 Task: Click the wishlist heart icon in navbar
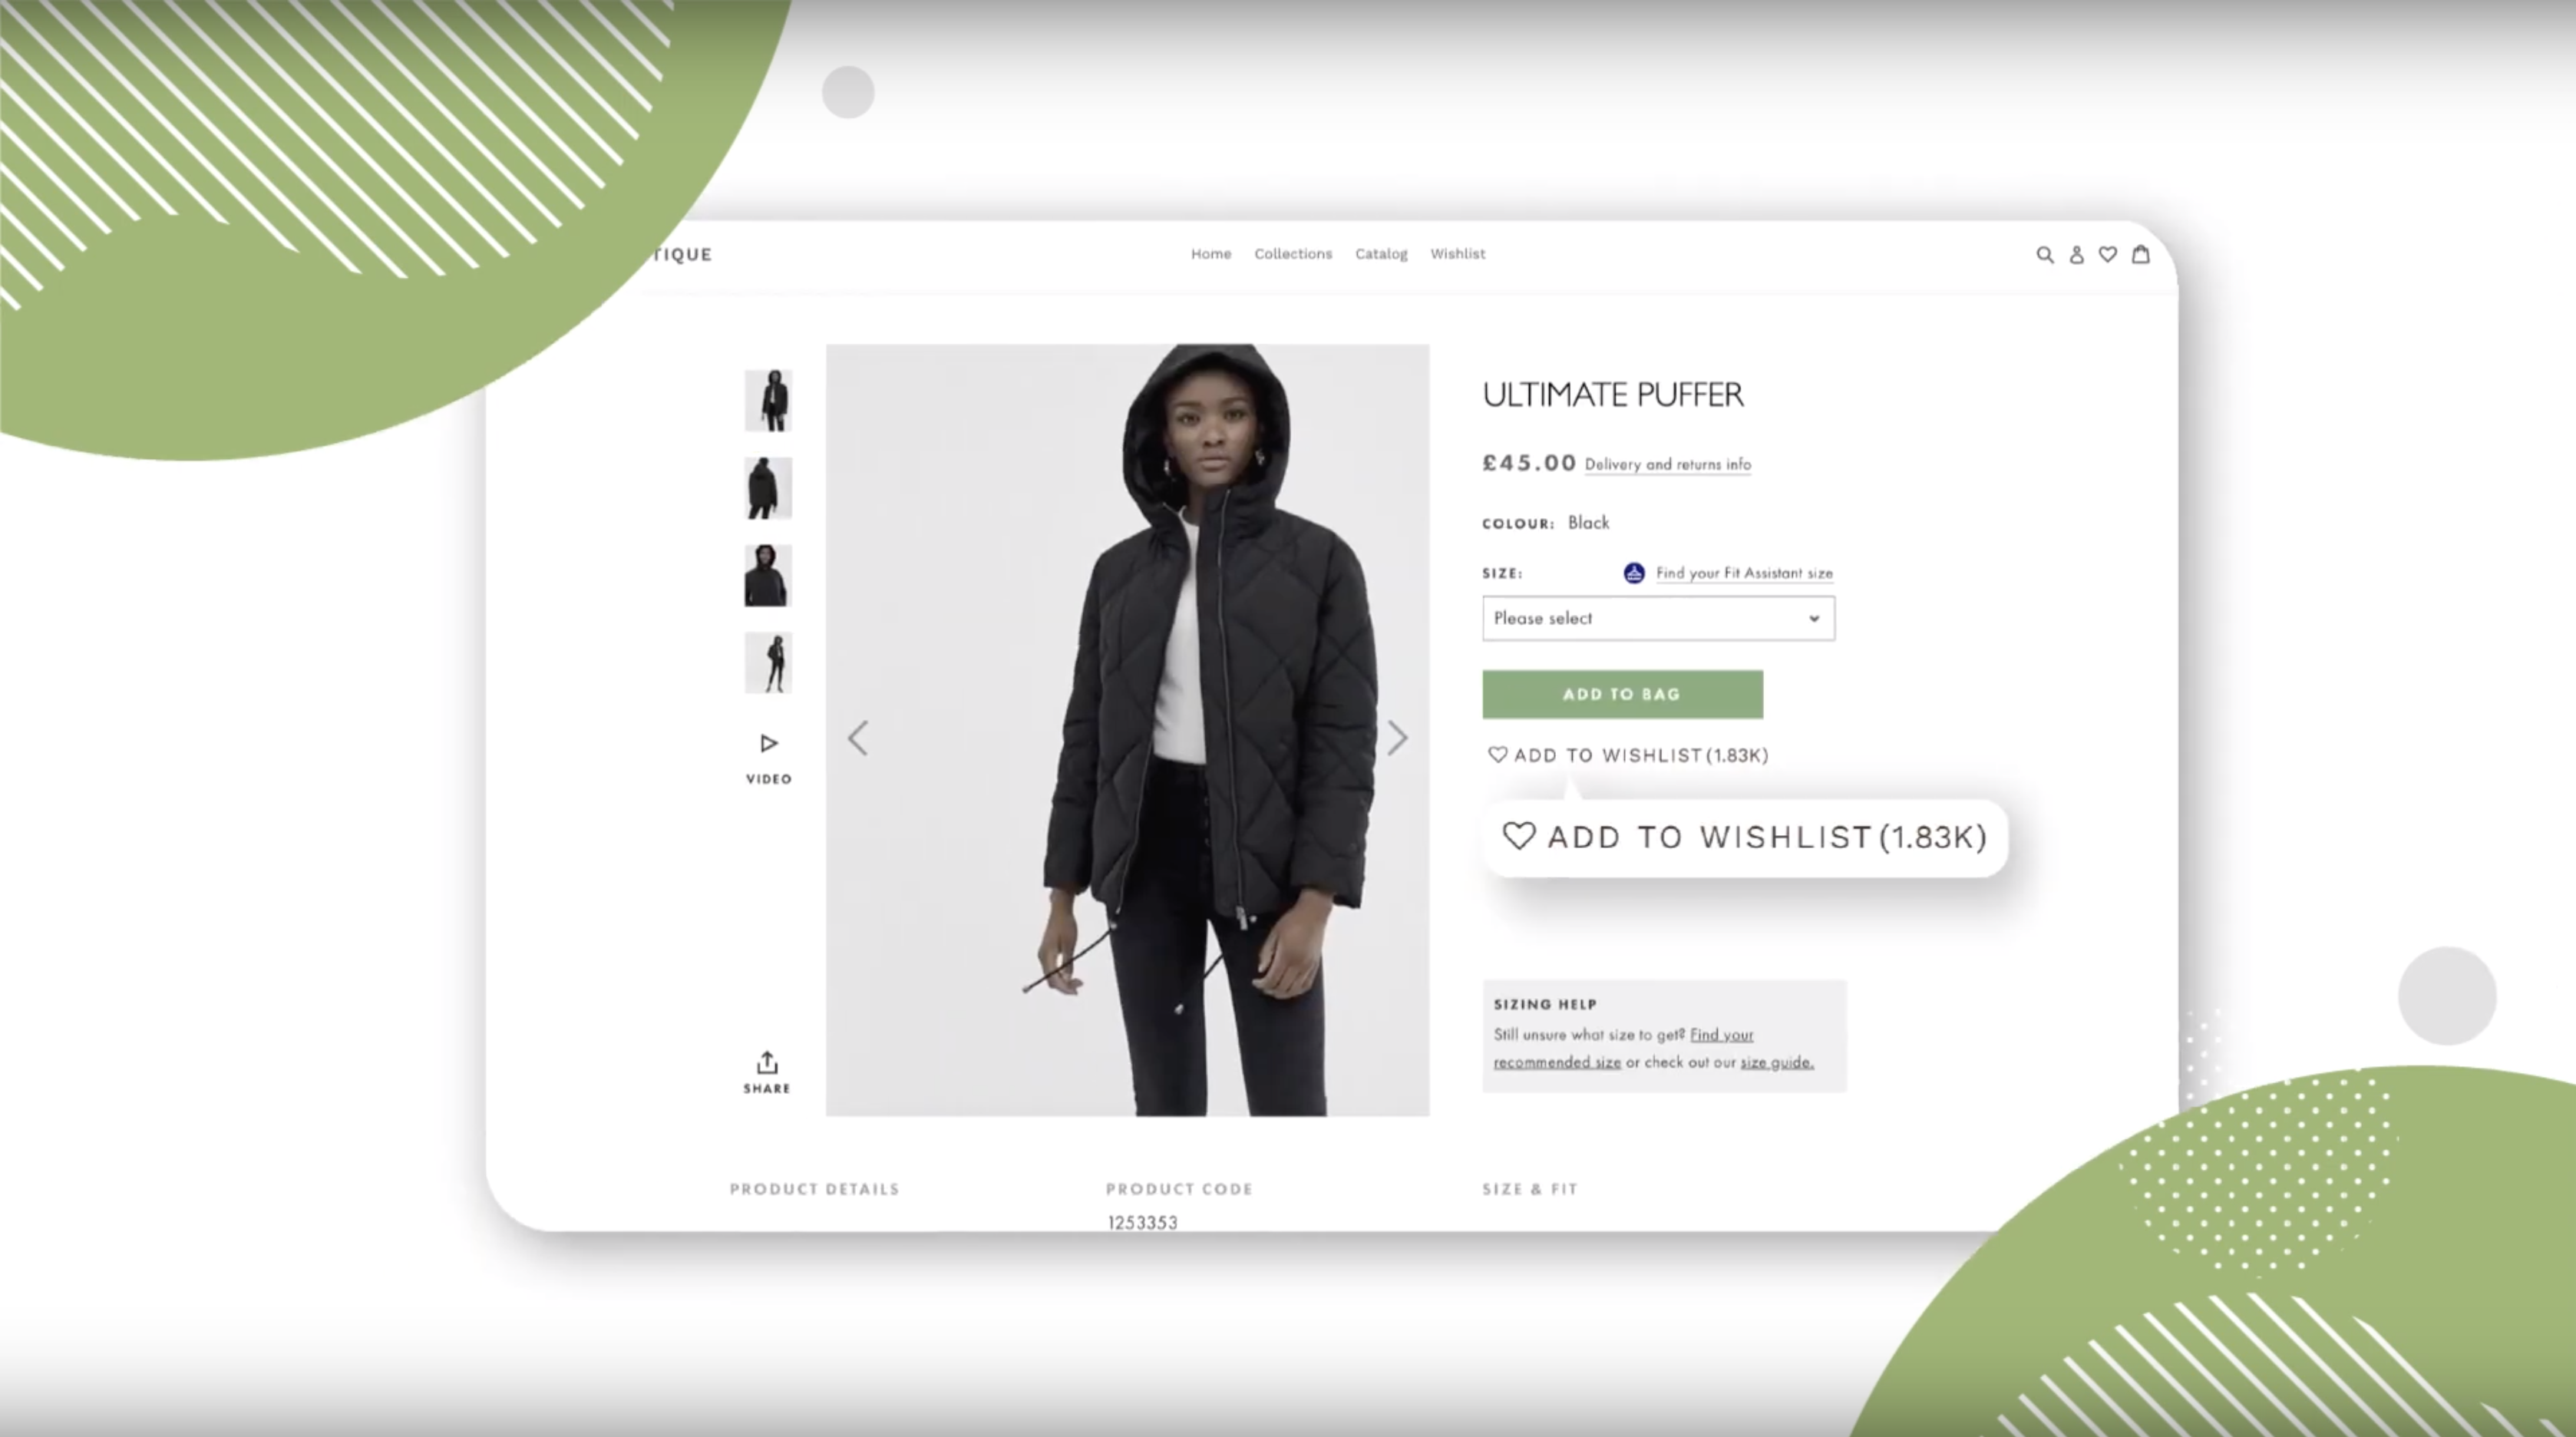tap(2107, 253)
